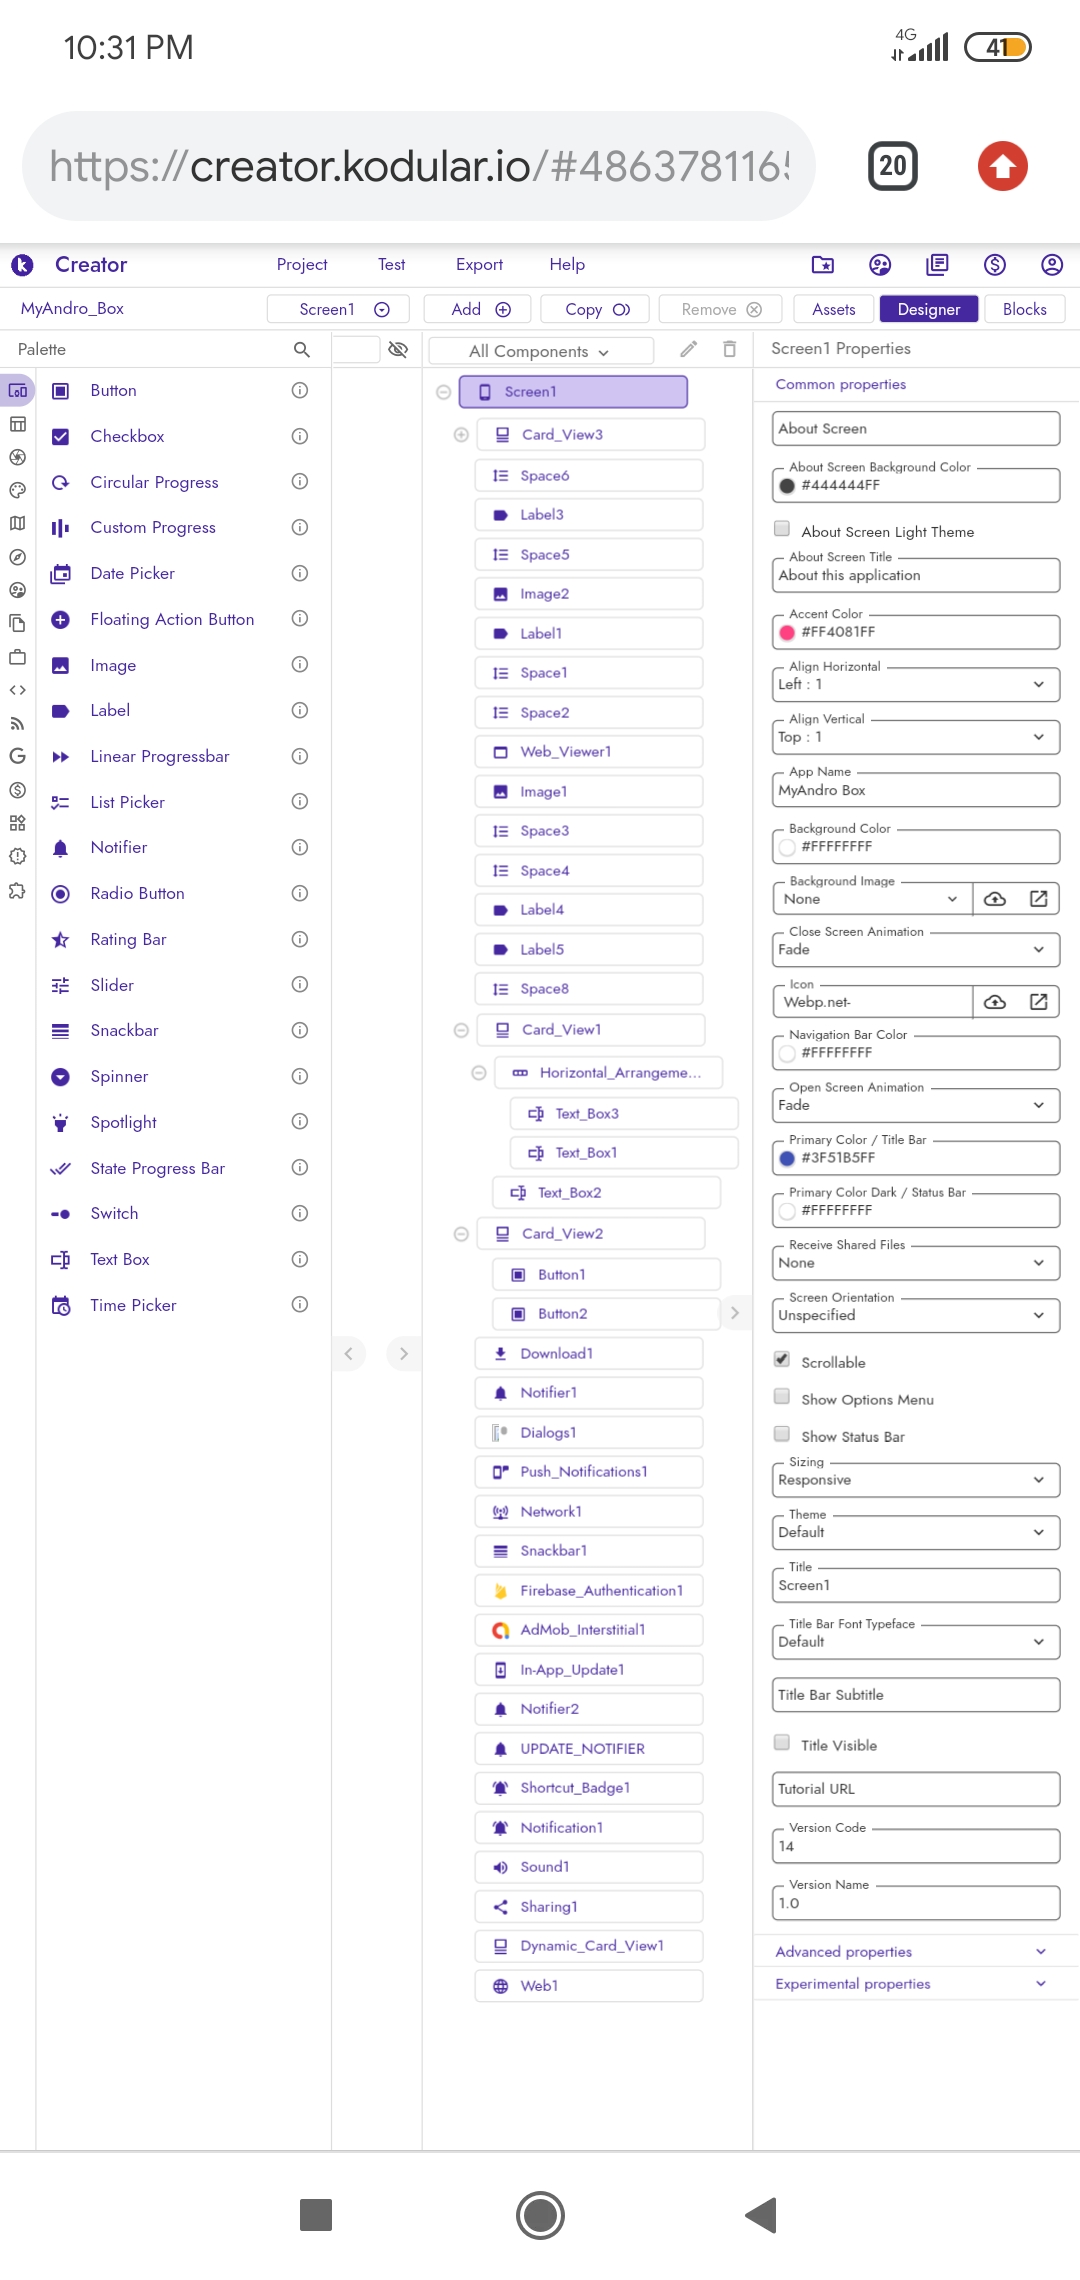Open the account profile icon
The height and width of the screenshot is (2280, 1080).
click(x=1051, y=265)
